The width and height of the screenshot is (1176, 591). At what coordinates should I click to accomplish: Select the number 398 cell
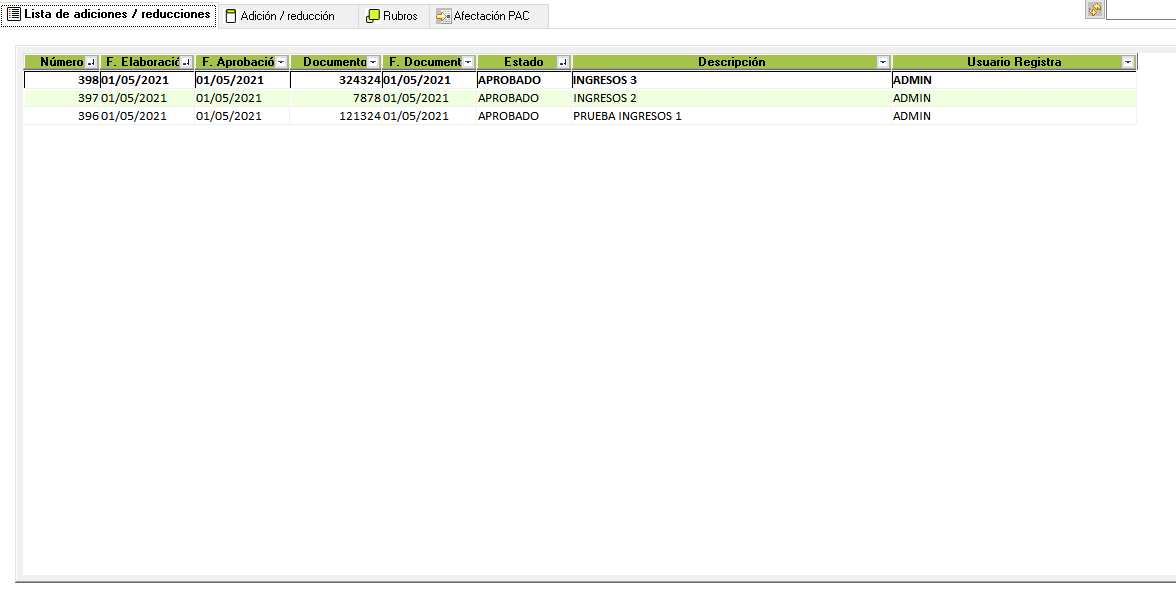pyautogui.click(x=62, y=80)
